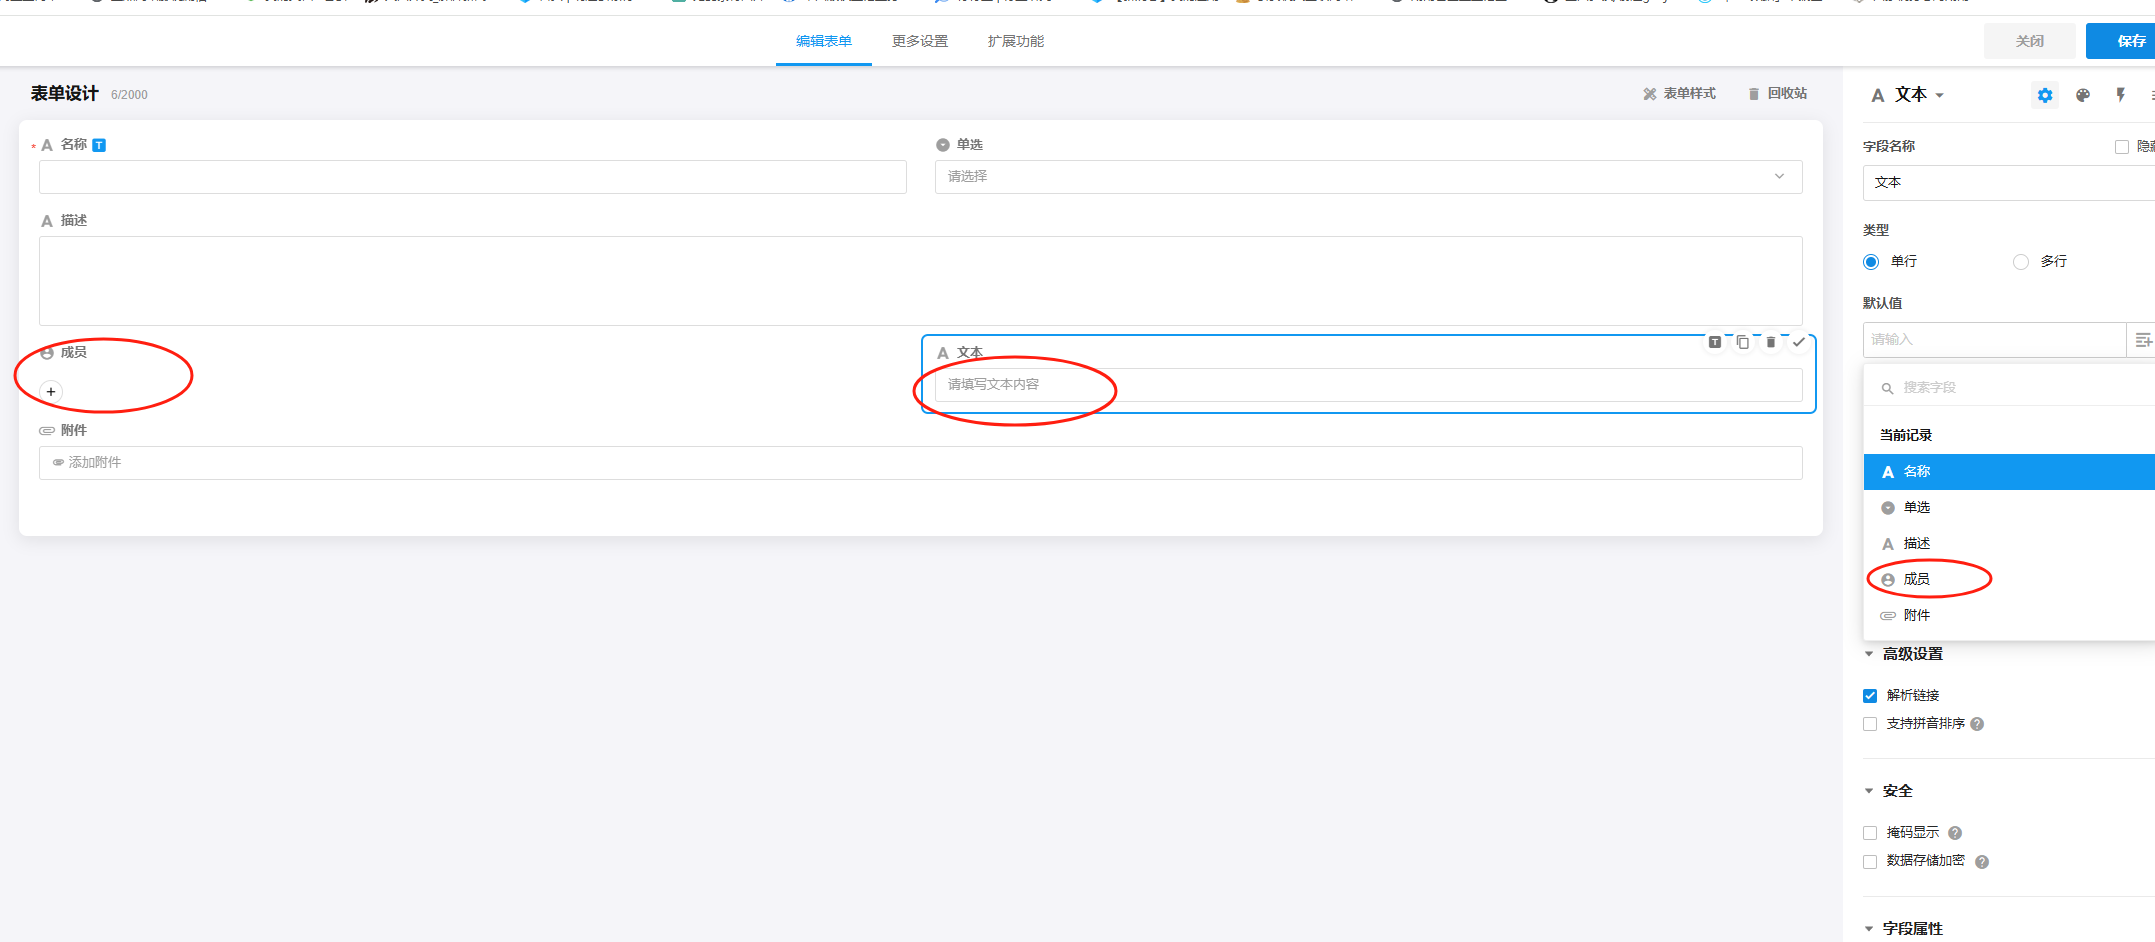Click the 搜索字段 search box
The image size is (2155, 942).
coord(2000,387)
